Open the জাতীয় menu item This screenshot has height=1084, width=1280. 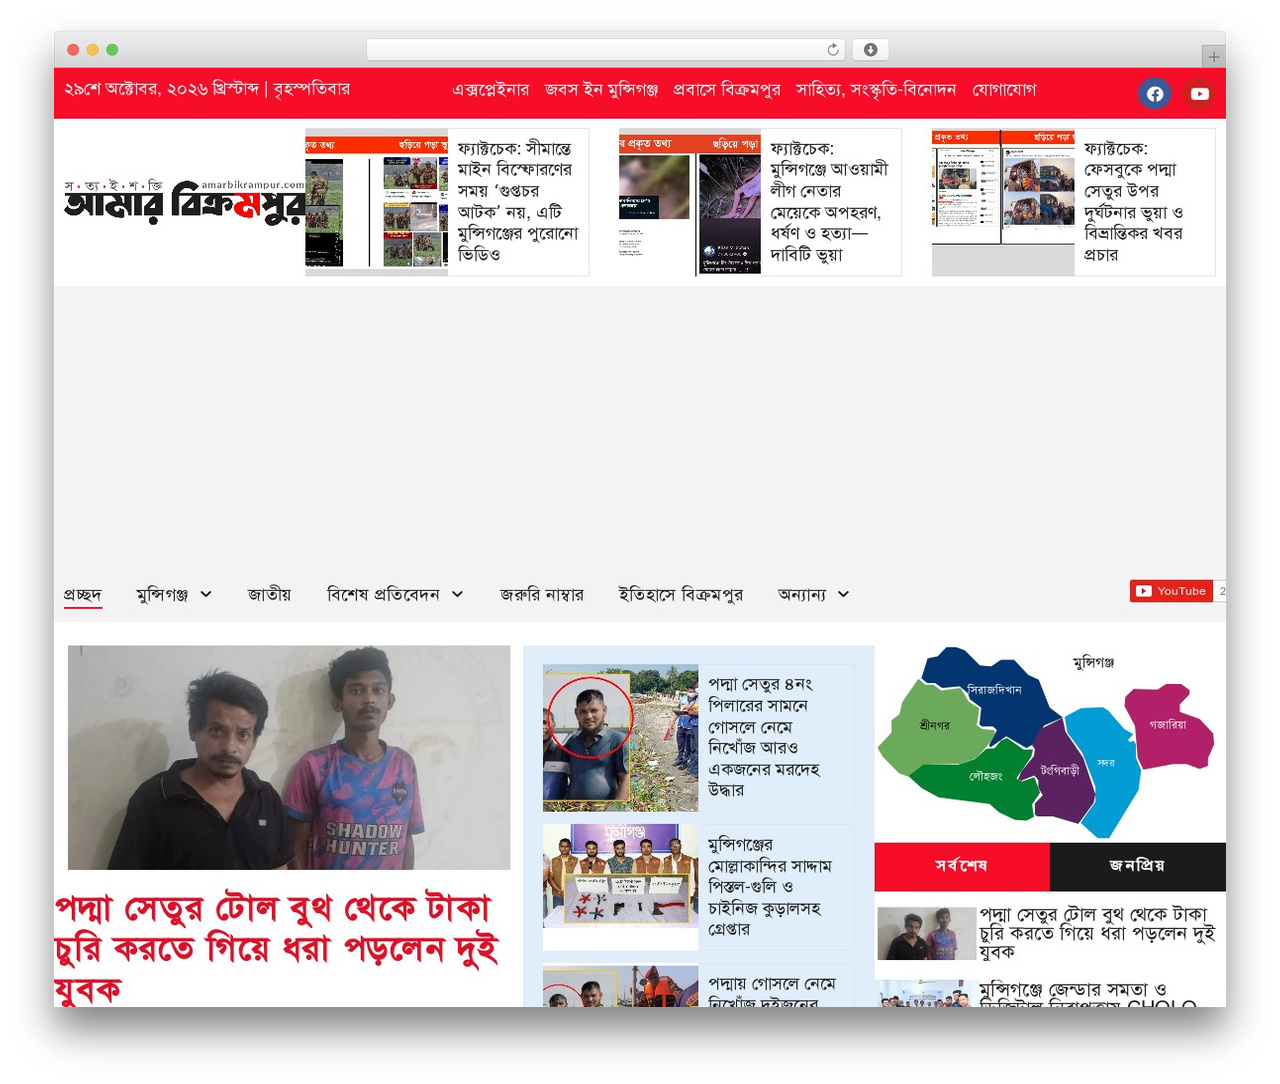[x=269, y=594]
